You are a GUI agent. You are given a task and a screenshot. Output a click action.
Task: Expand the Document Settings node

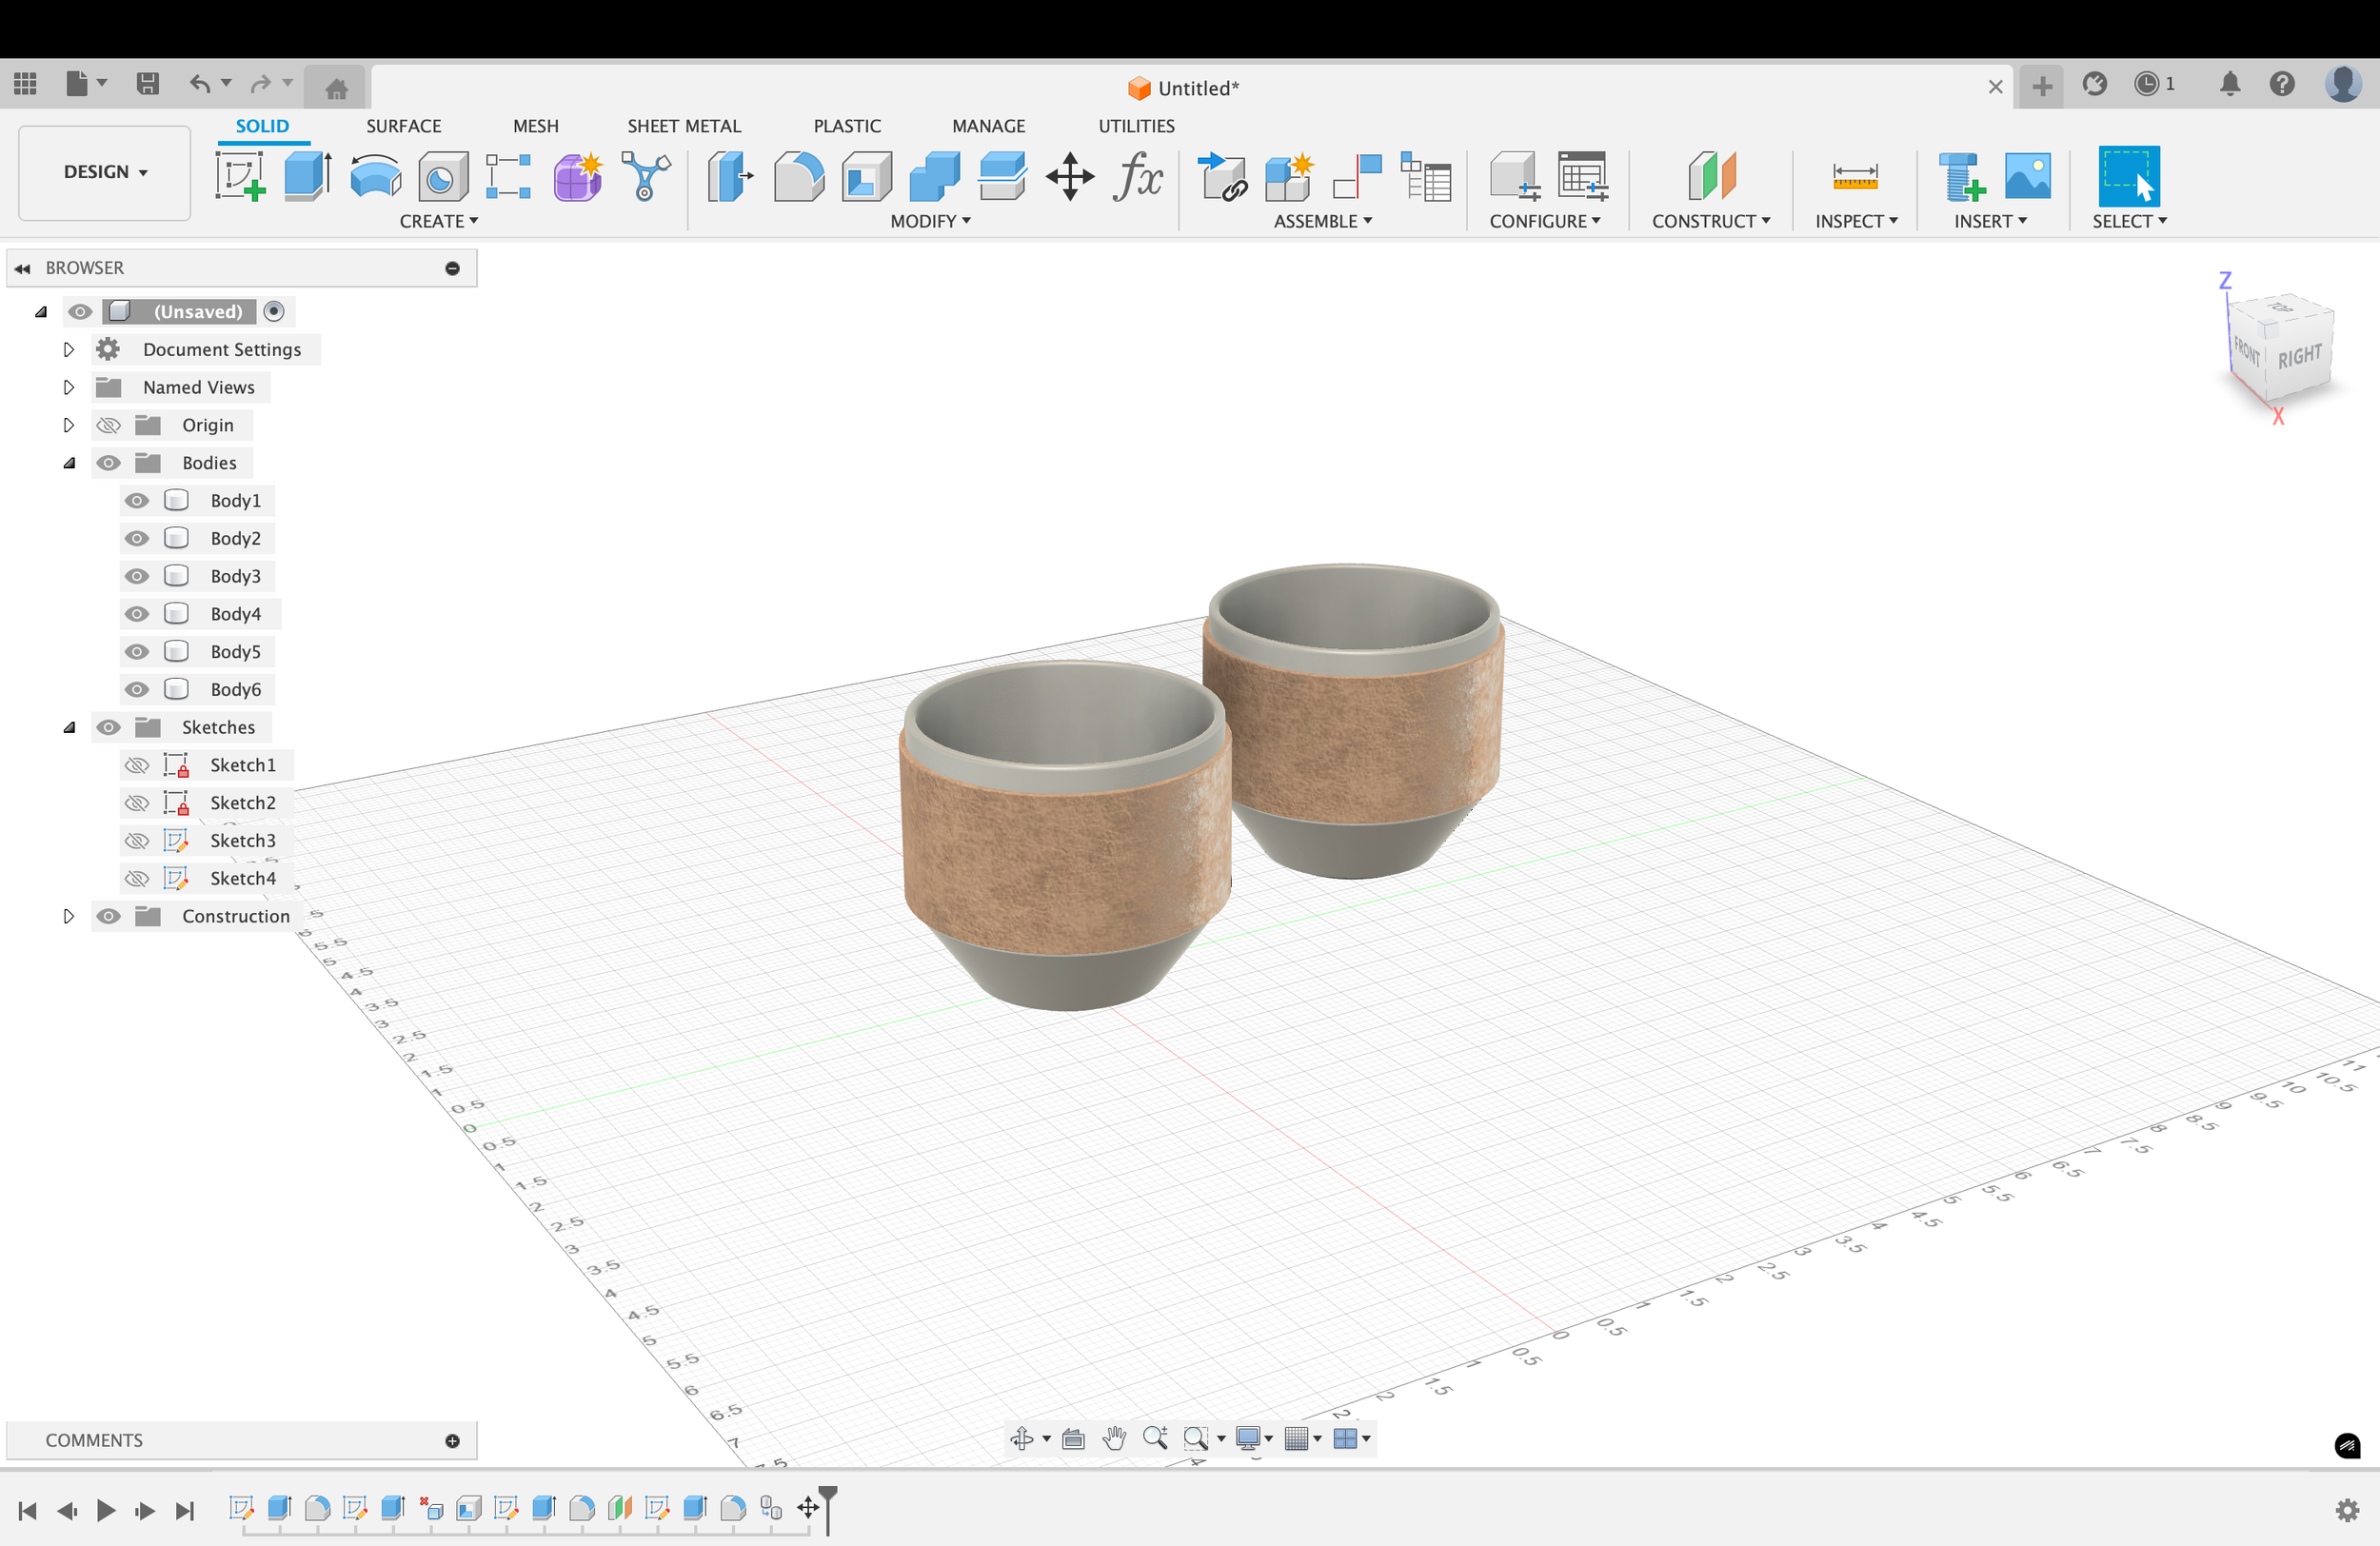click(x=68, y=349)
